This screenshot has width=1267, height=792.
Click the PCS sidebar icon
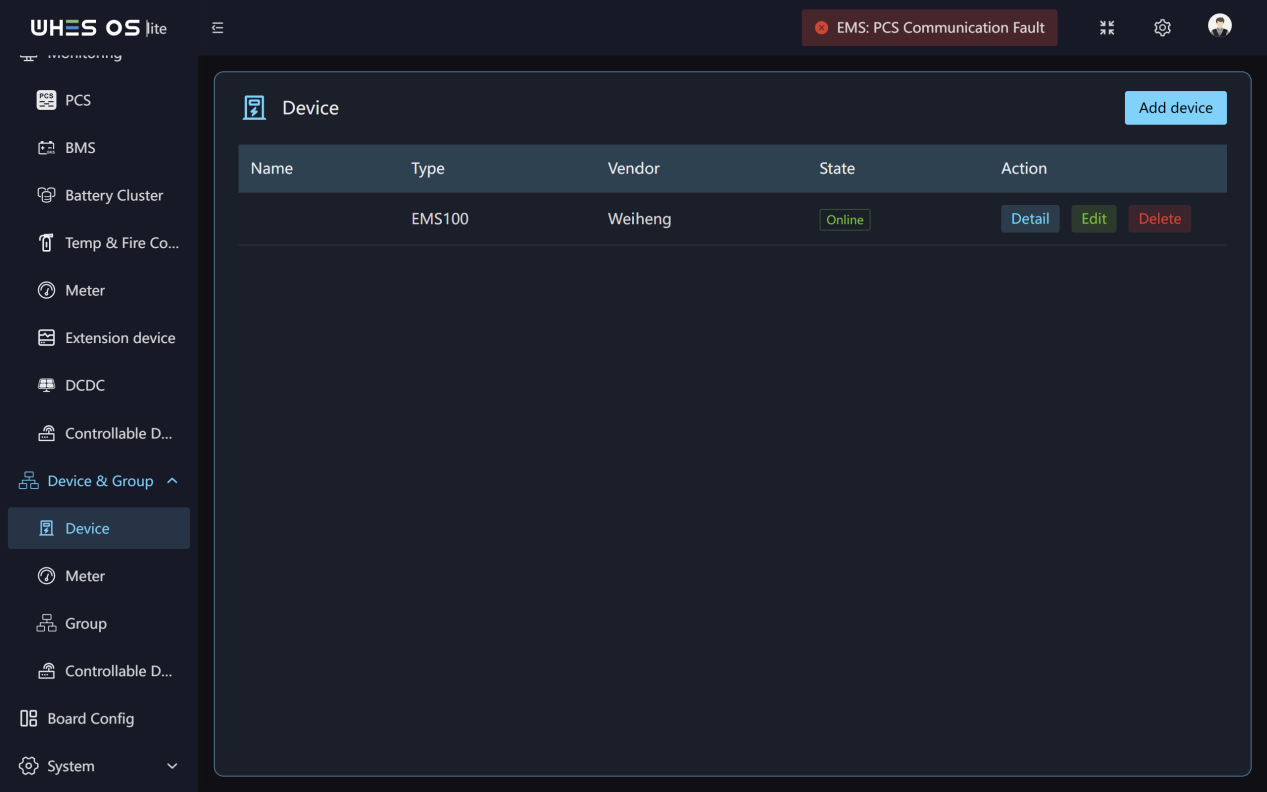46,100
